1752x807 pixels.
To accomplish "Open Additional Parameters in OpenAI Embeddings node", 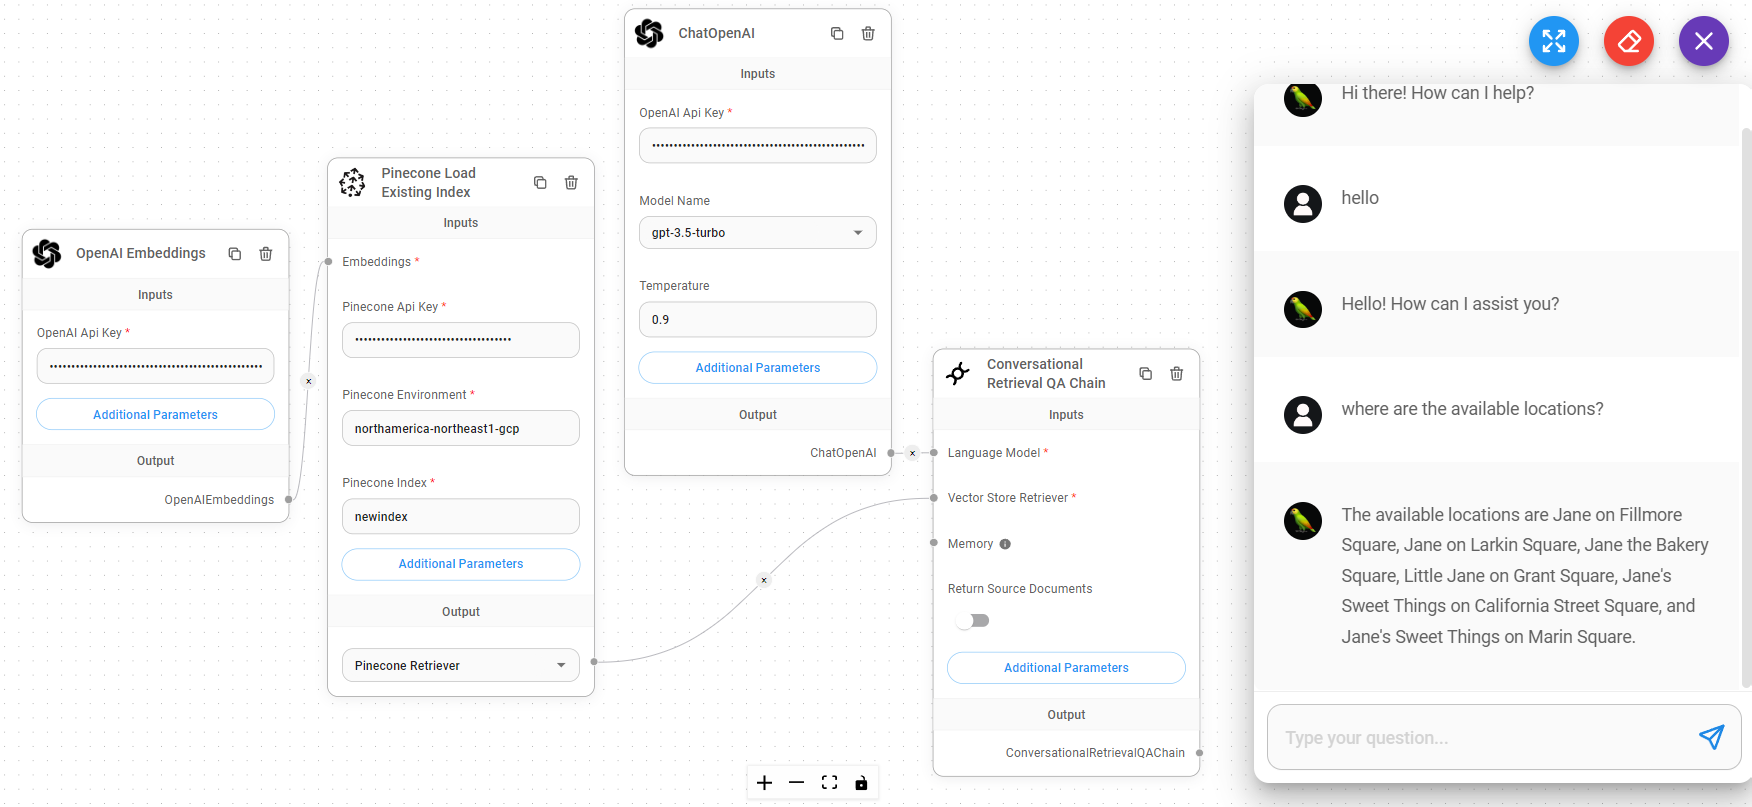I will pos(155,415).
